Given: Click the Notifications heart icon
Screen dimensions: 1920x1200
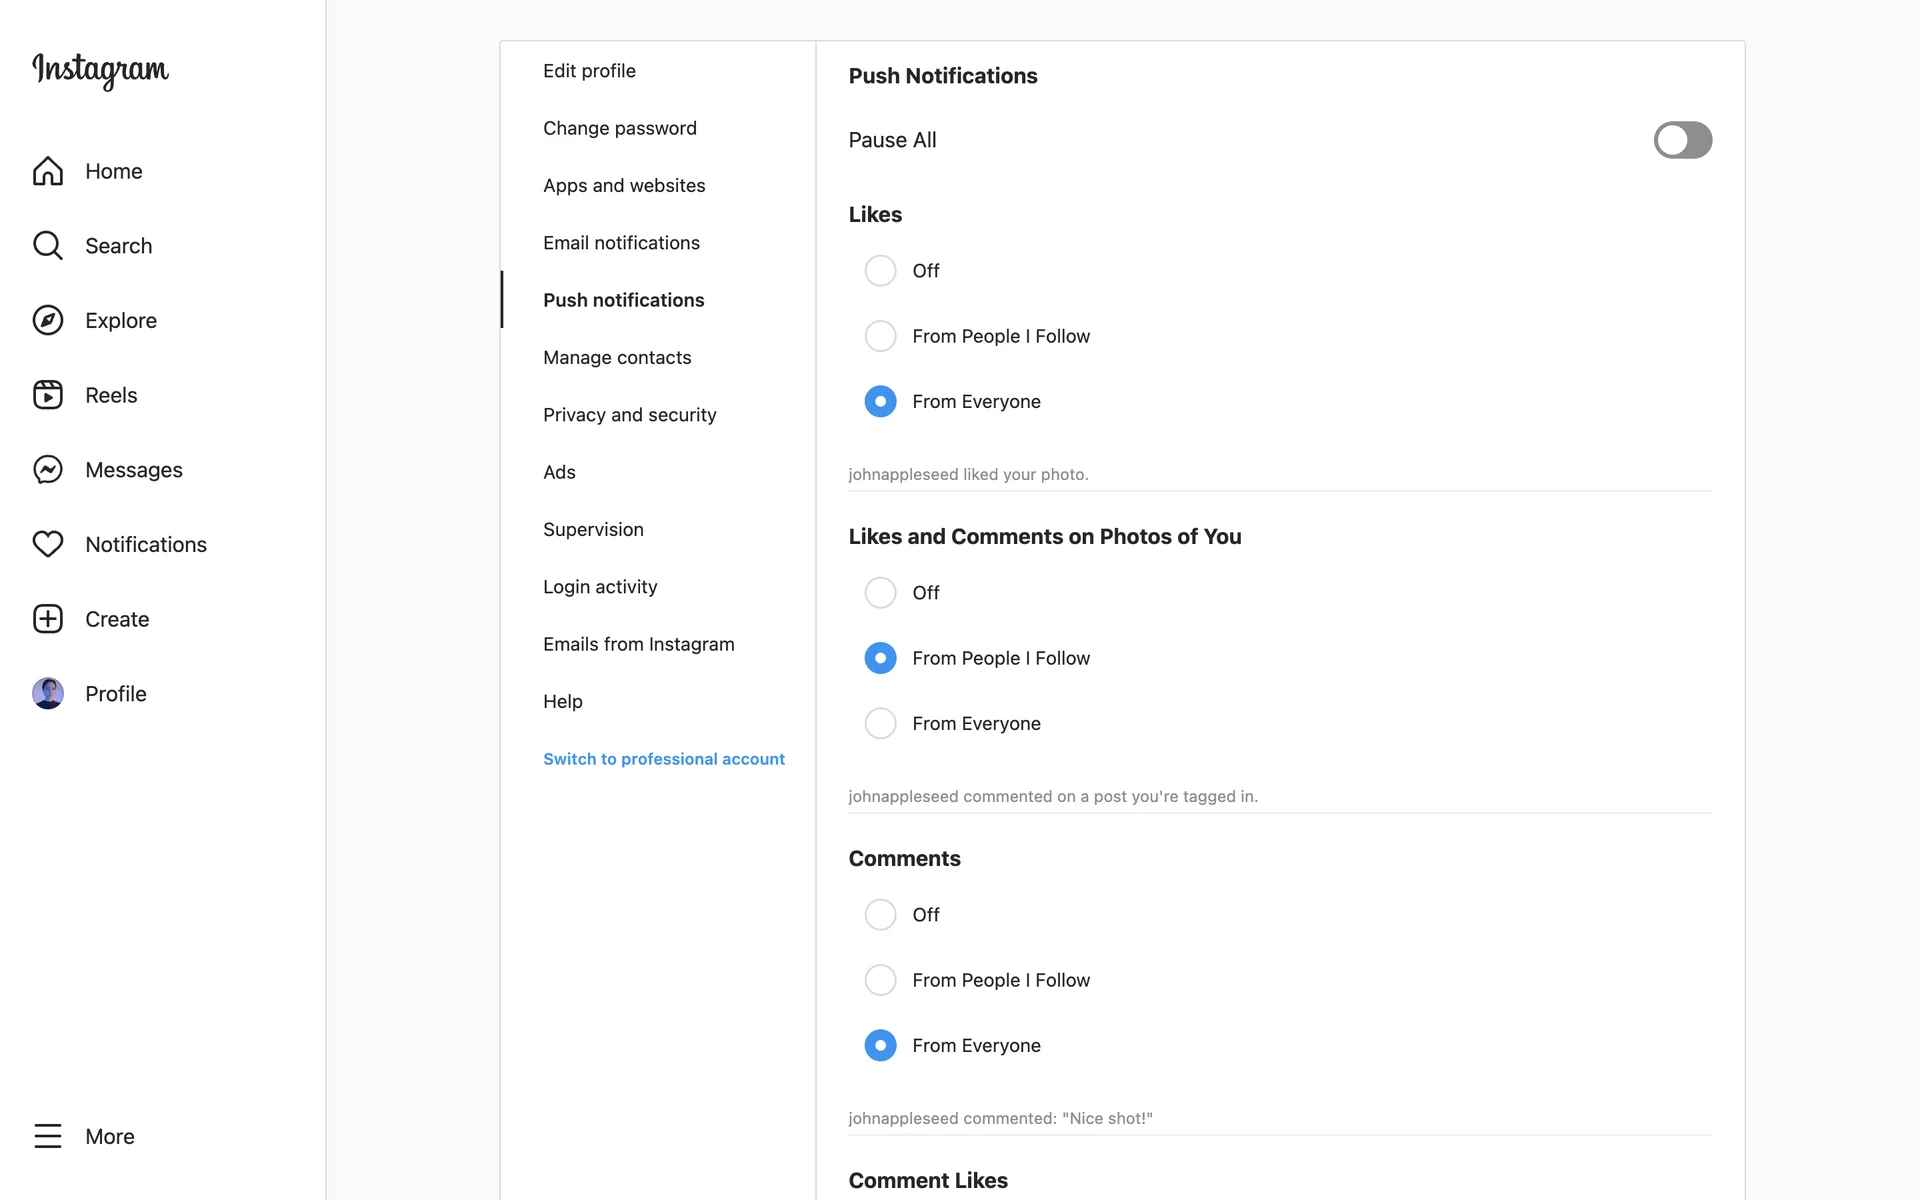Looking at the screenshot, I should click(48, 544).
